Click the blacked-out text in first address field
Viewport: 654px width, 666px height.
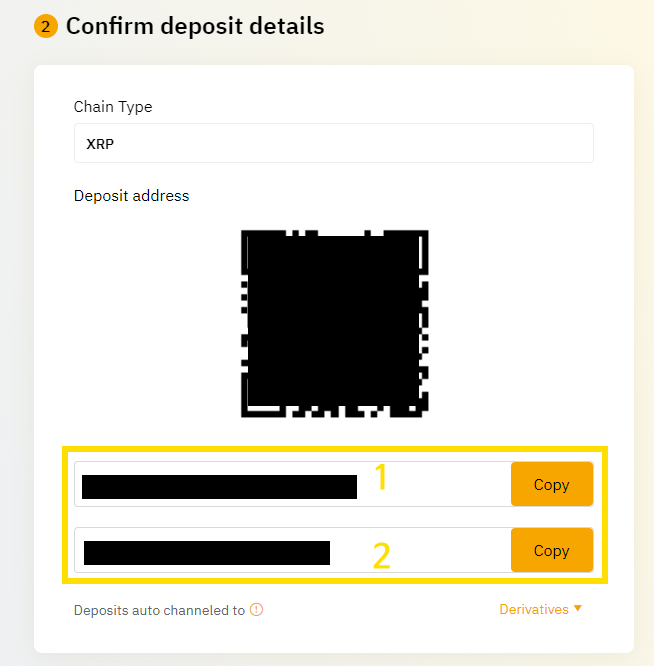tap(219, 487)
